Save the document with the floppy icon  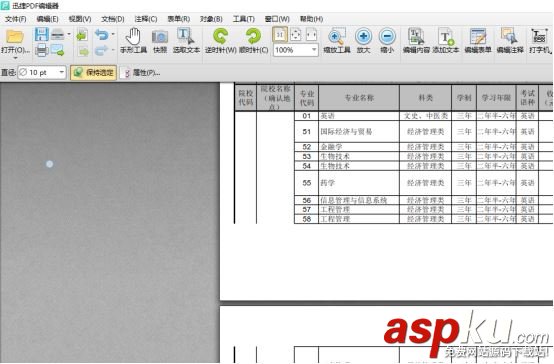(x=41, y=34)
